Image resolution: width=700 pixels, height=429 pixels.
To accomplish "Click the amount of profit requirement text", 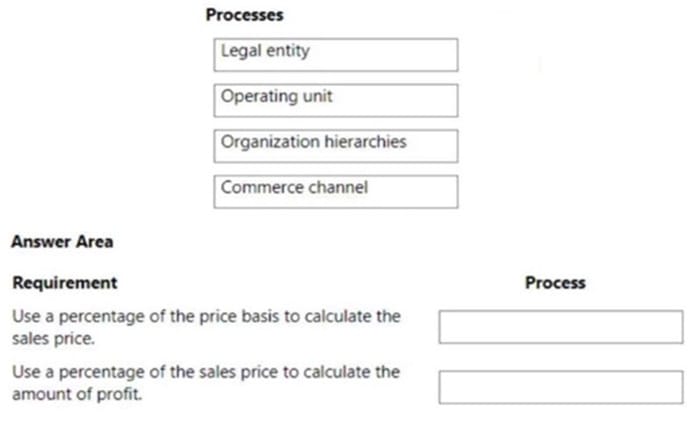I will (206, 383).
